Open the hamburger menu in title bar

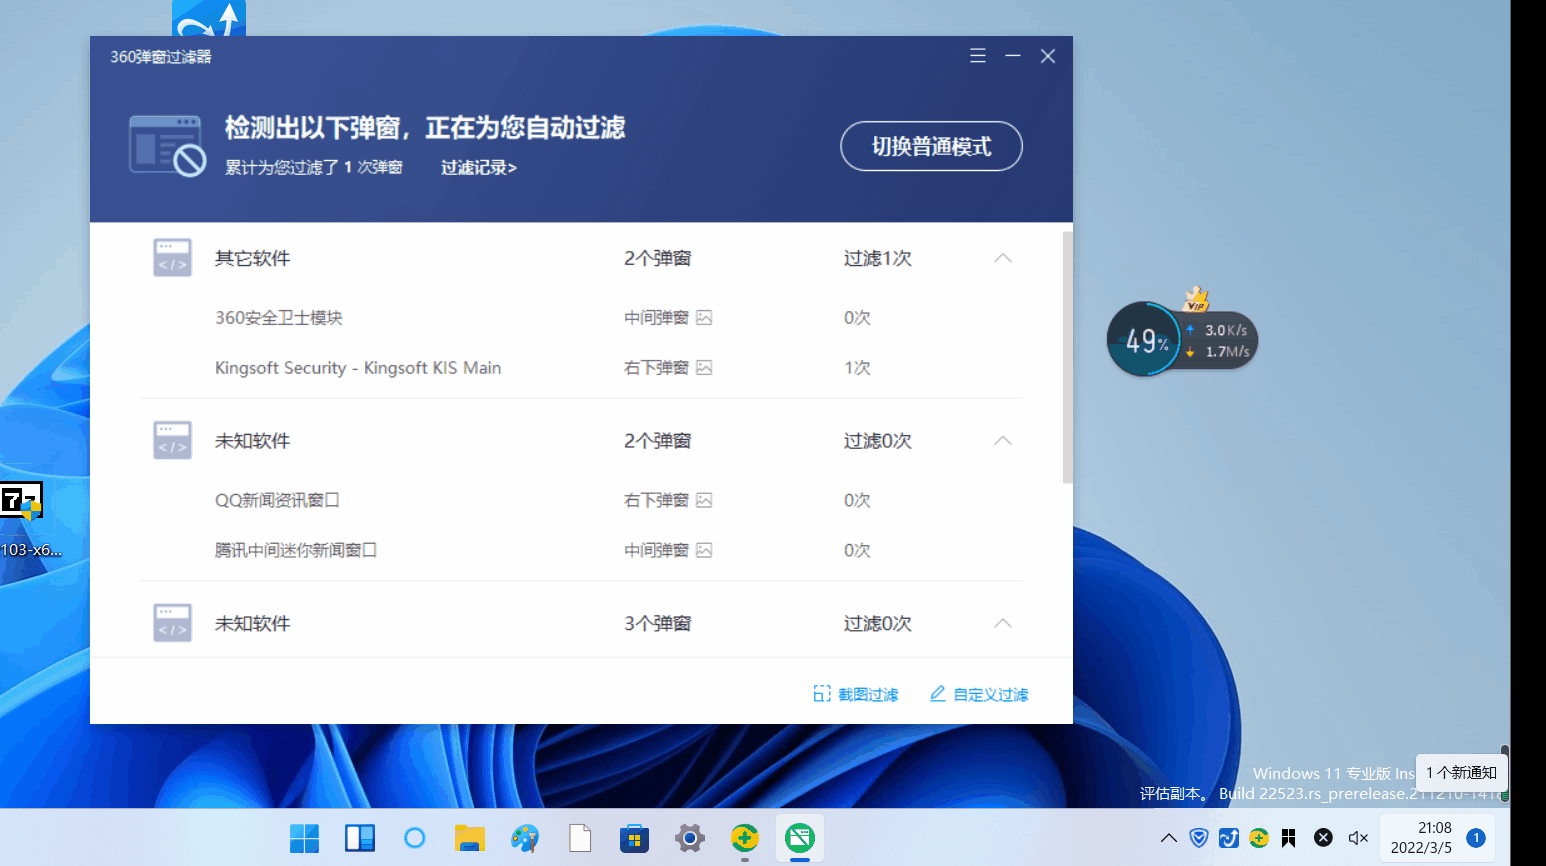977,56
